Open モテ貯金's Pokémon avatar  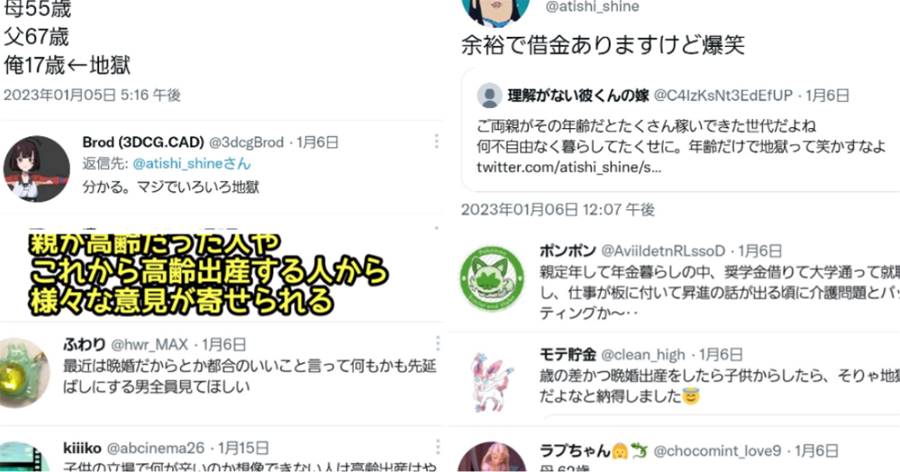pyautogui.click(x=492, y=382)
